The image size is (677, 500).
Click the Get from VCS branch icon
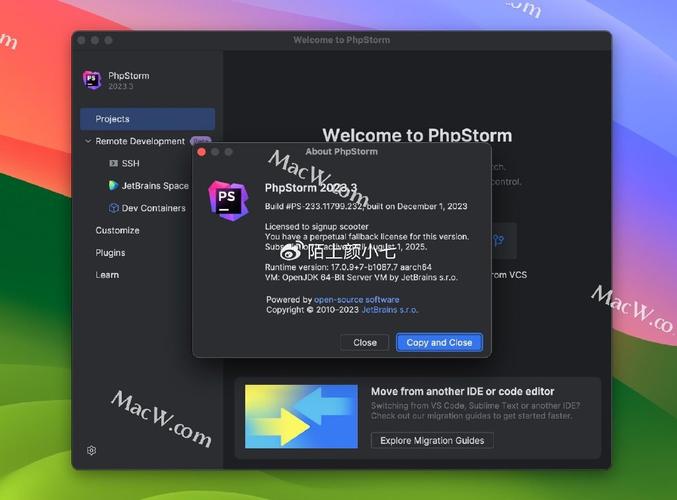499,240
